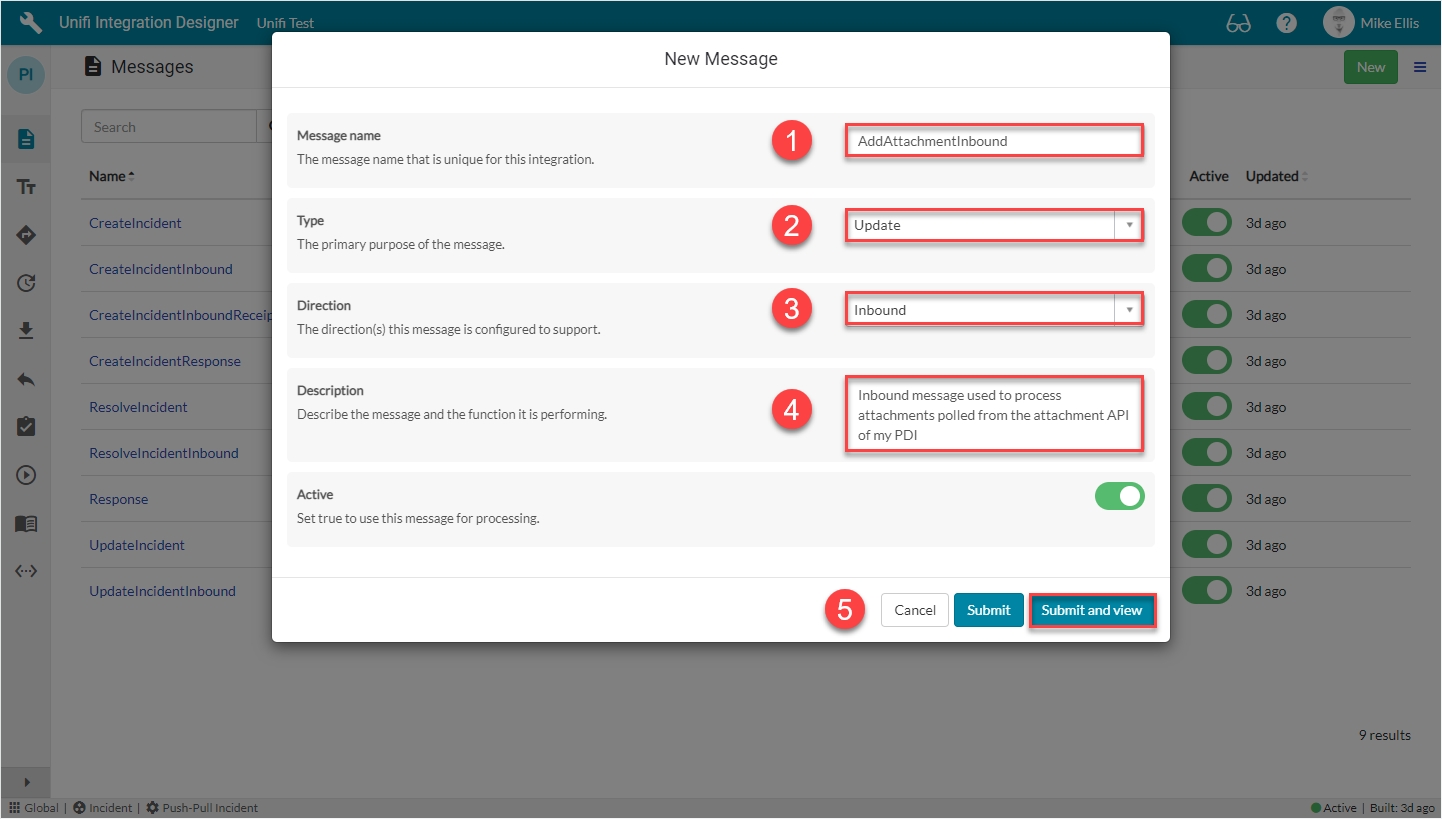Expand the sidebar with bottom arrow
Image resolution: width=1442 pixels, height=819 pixels.
26,782
